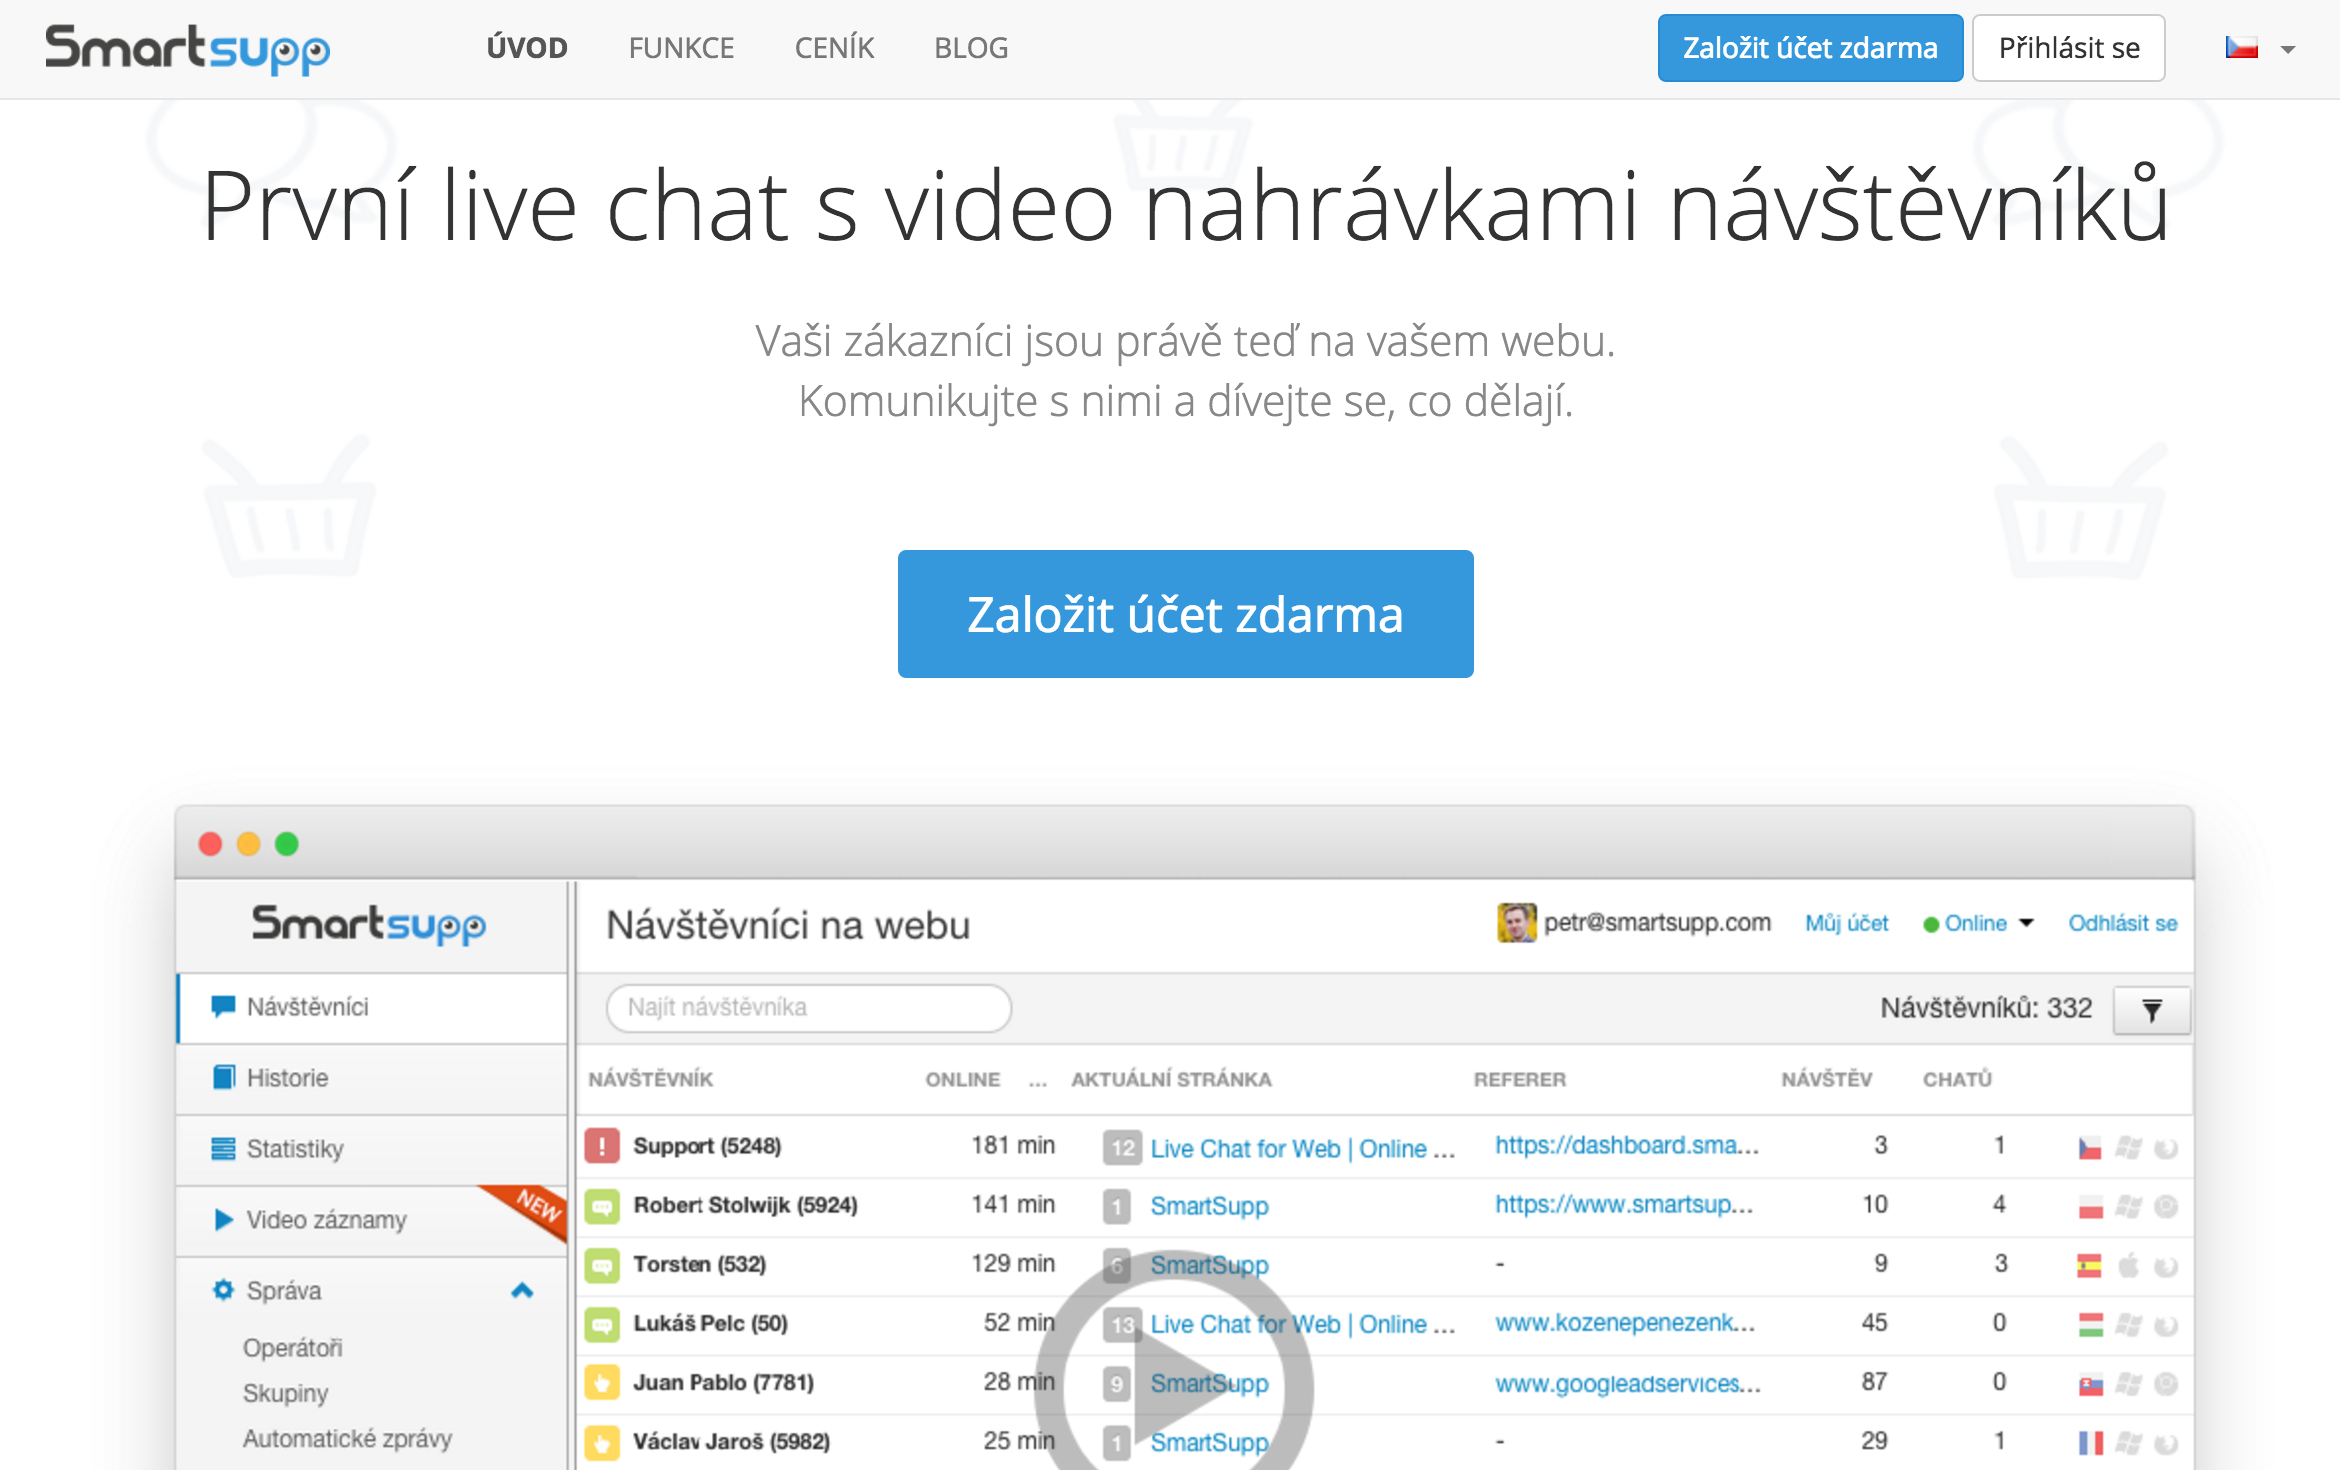
Task: Click the Statistiky list icon
Action: (223, 1149)
